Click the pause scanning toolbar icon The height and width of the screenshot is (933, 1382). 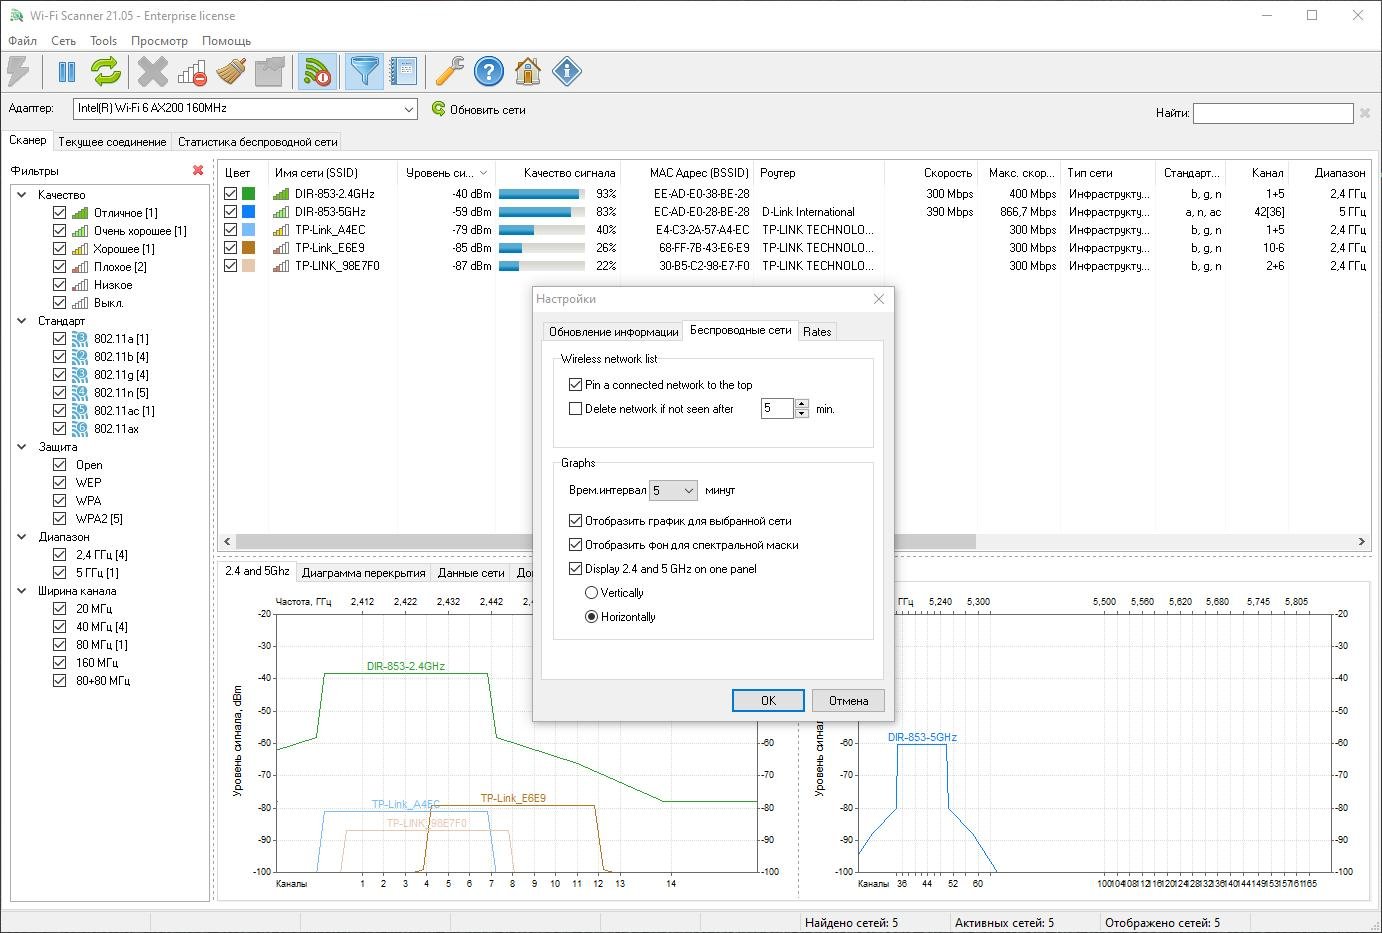pos(67,72)
